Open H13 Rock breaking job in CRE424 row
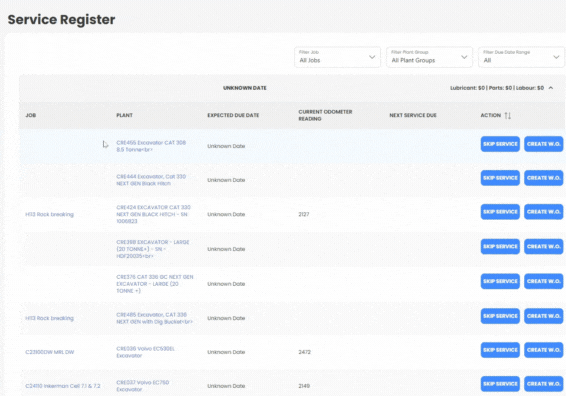 49,214
